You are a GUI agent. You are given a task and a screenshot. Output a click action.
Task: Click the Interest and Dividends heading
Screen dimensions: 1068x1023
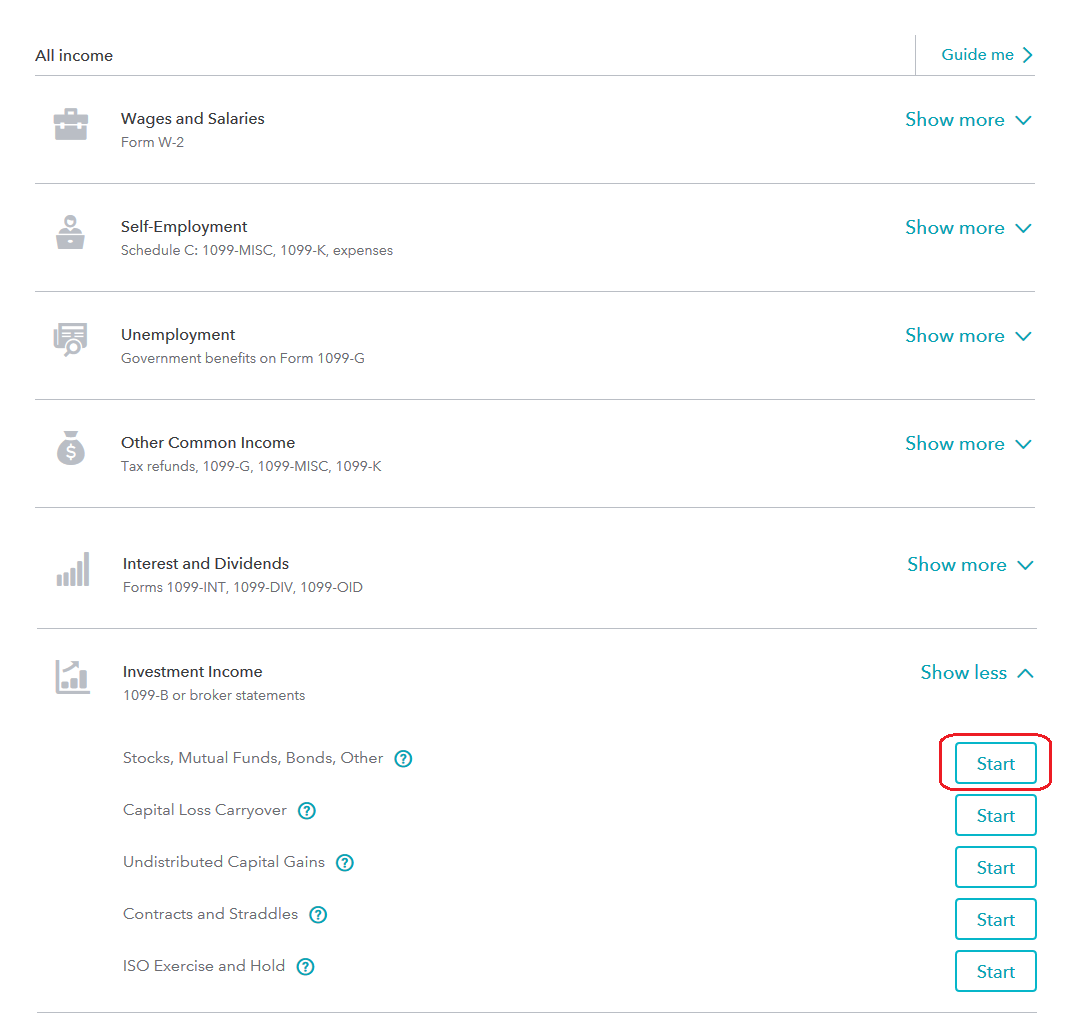click(x=206, y=564)
